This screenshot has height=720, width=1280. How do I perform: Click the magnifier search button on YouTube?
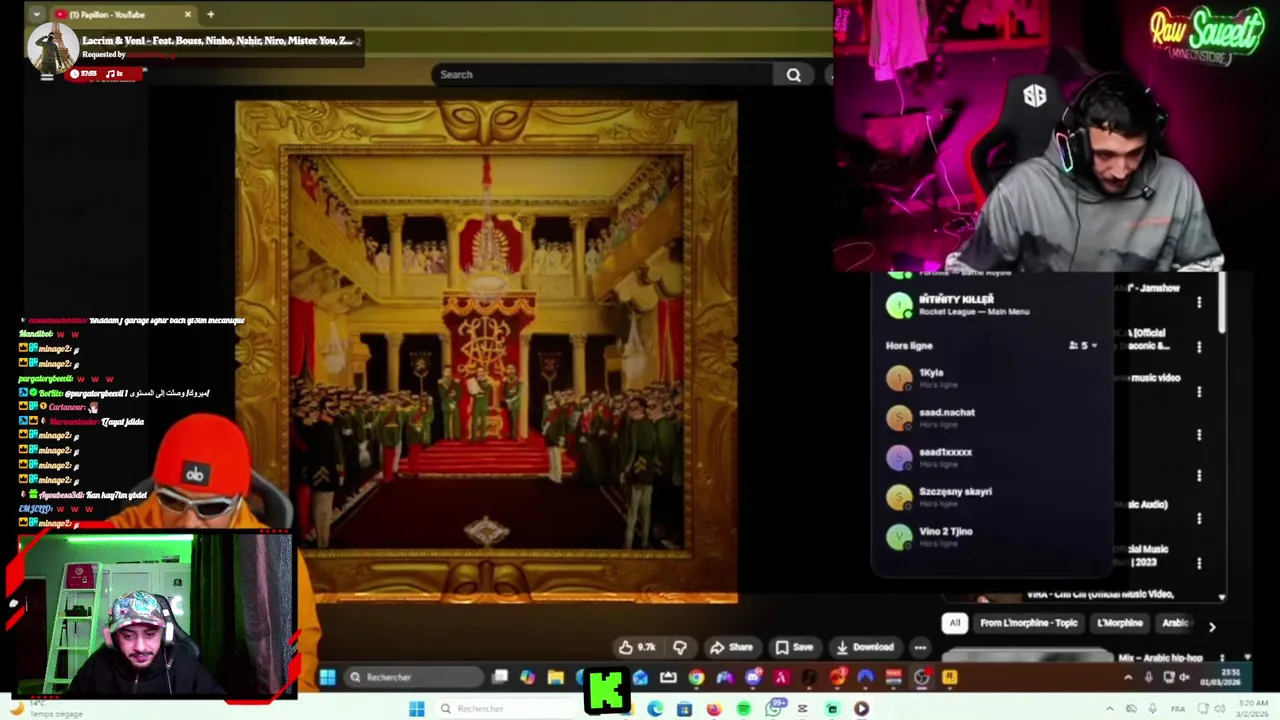coord(793,74)
